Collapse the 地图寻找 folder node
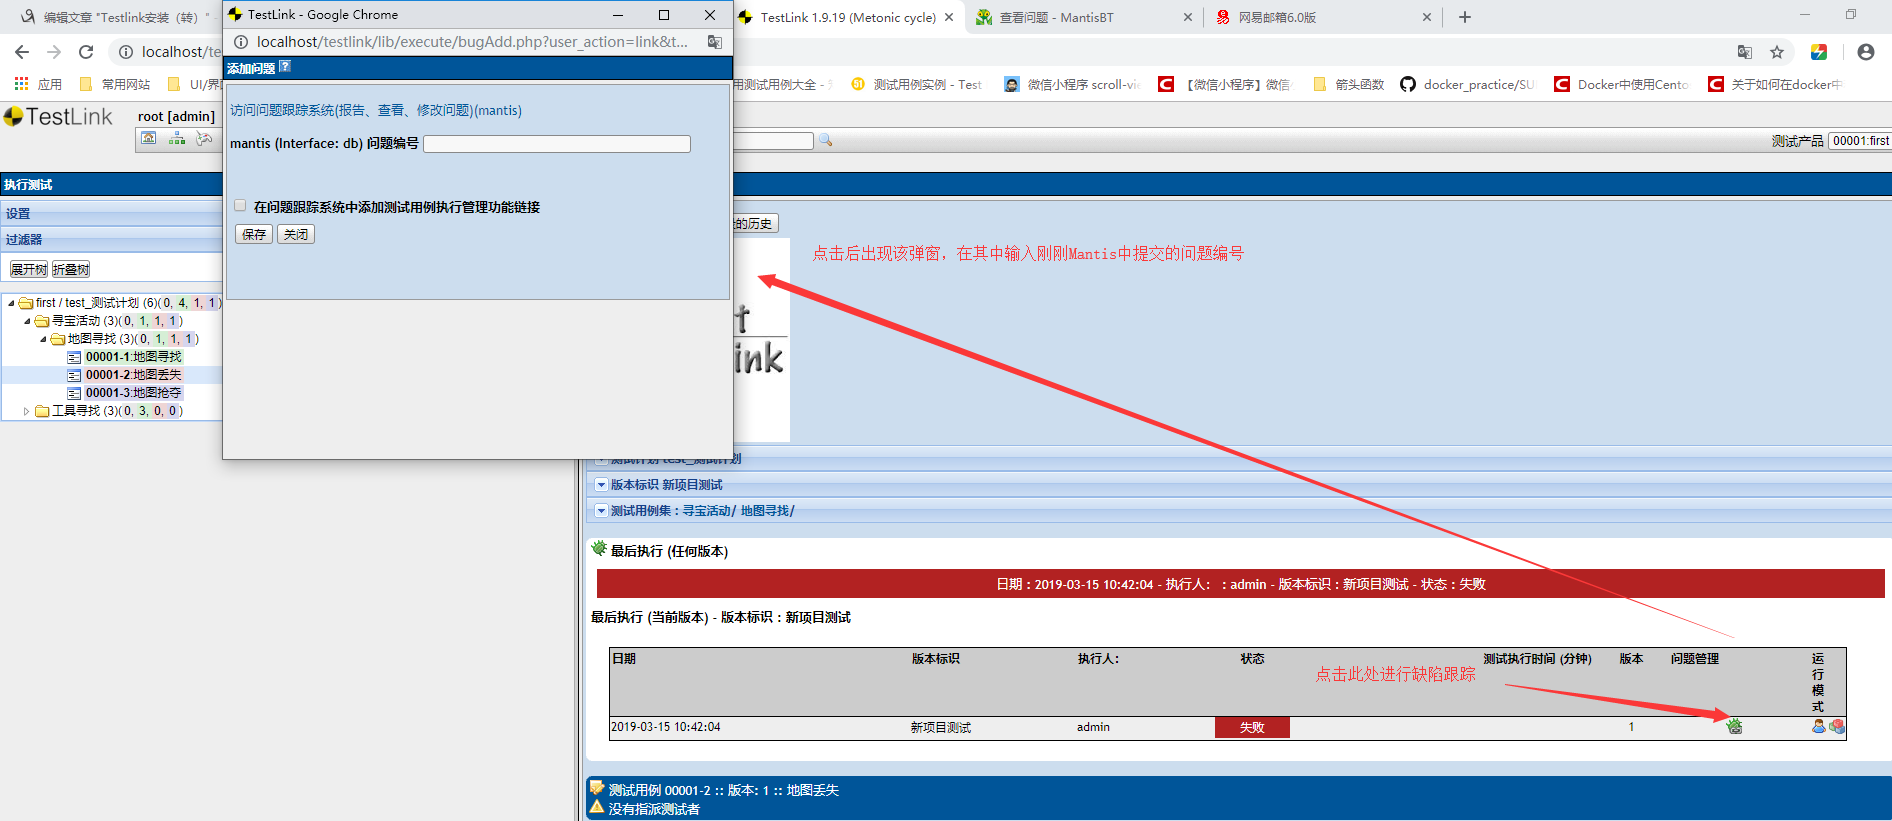Screen dimensions: 1892x821 (x=43, y=339)
